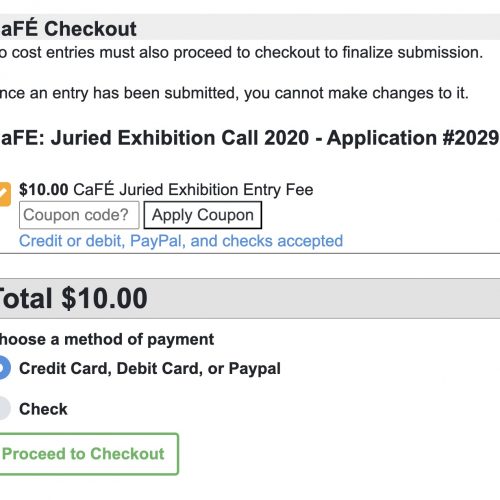Open the Credit or debit, PayPal, checks link
Screen dimensions: 500x500
[x=181, y=241]
